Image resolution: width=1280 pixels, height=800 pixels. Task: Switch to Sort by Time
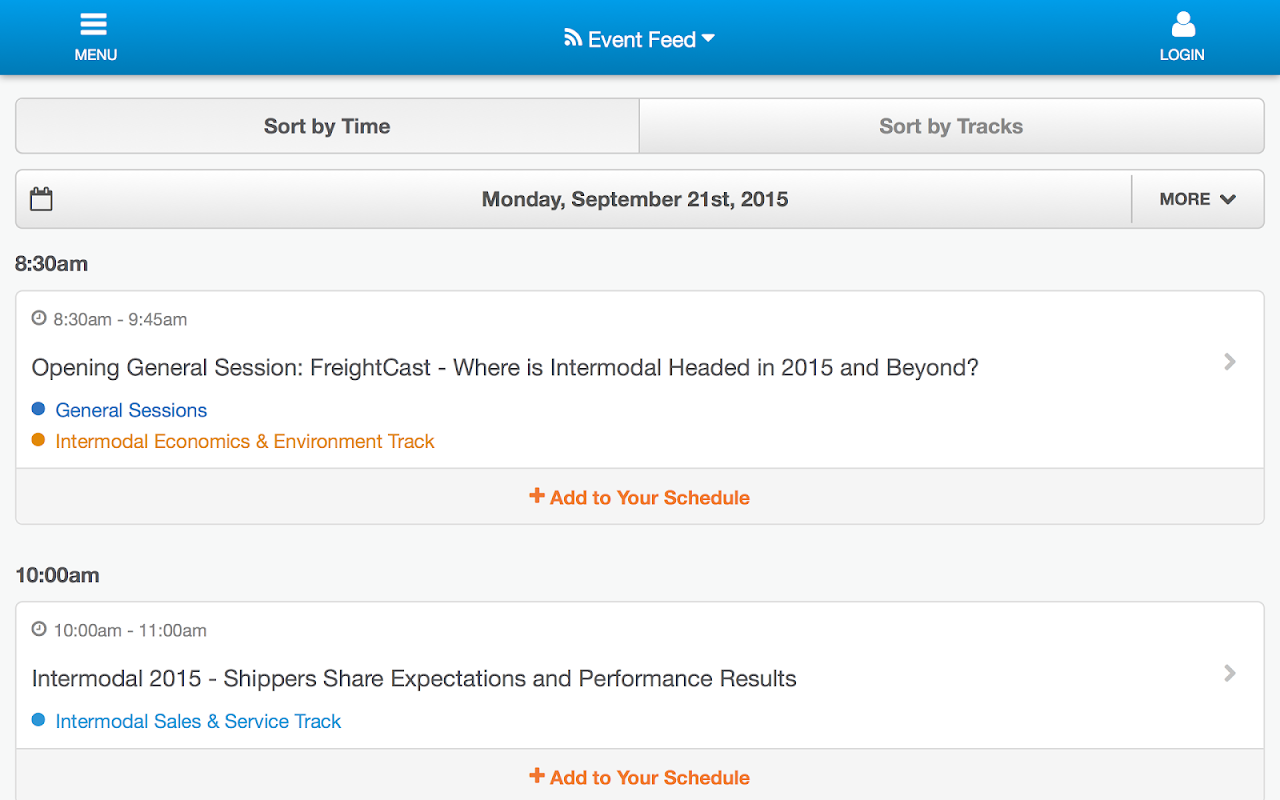tap(327, 126)
